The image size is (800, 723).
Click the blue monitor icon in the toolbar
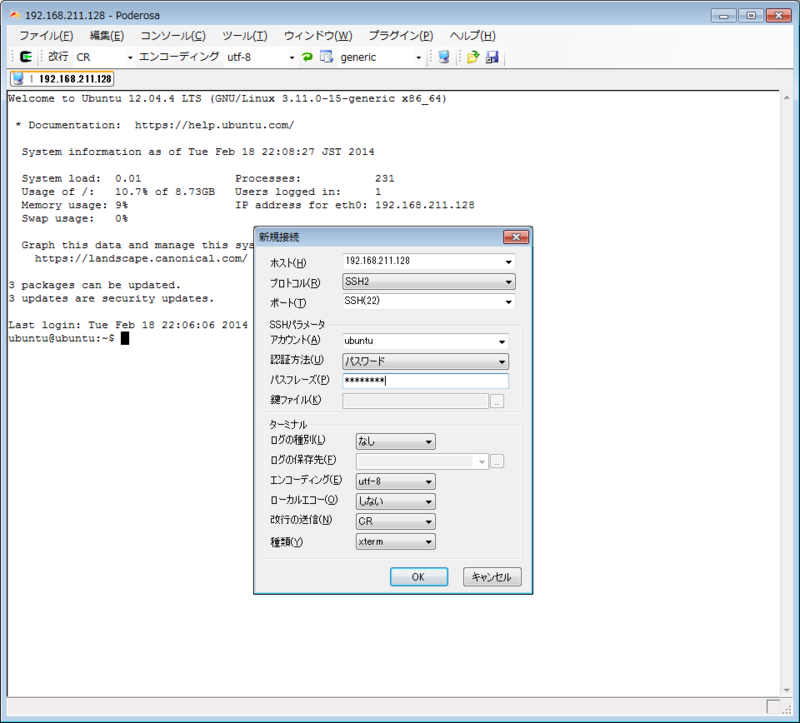pos(444,57)
